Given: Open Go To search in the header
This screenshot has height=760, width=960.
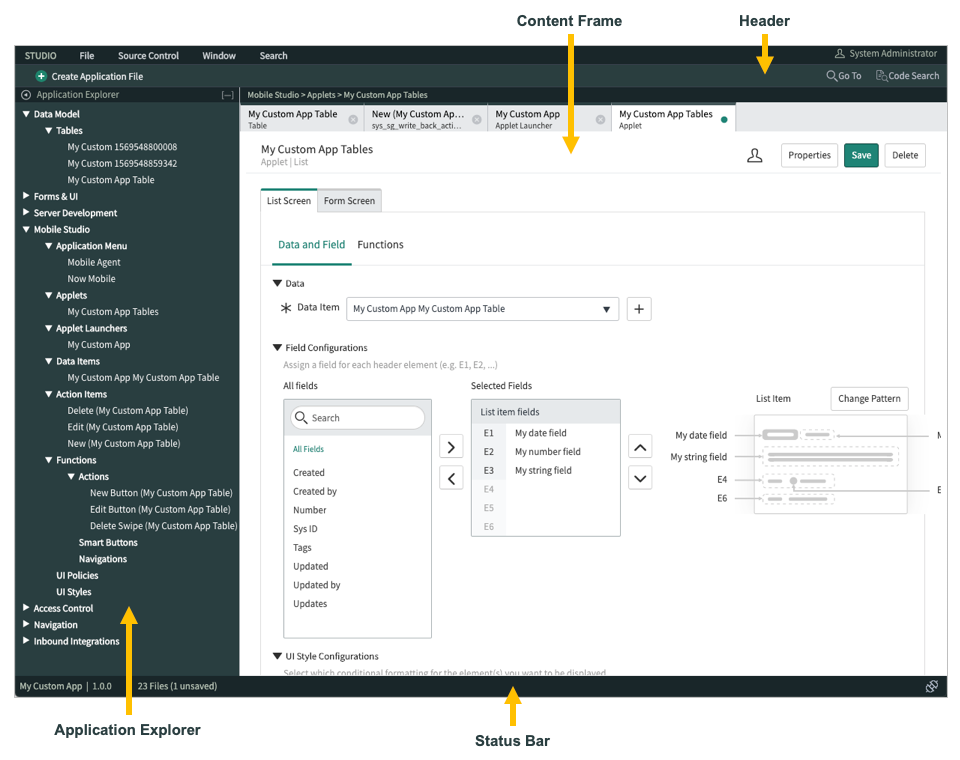Looking at the screenshot, I should (x=843, y=75).
